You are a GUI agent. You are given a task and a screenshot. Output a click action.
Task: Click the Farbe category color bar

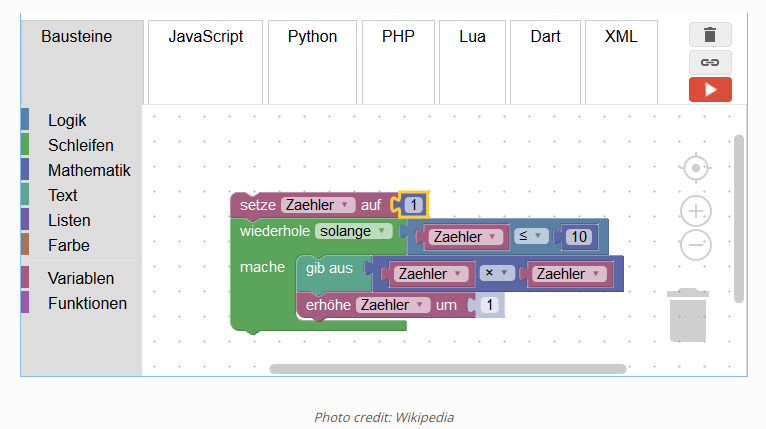[x=25, y=245]
